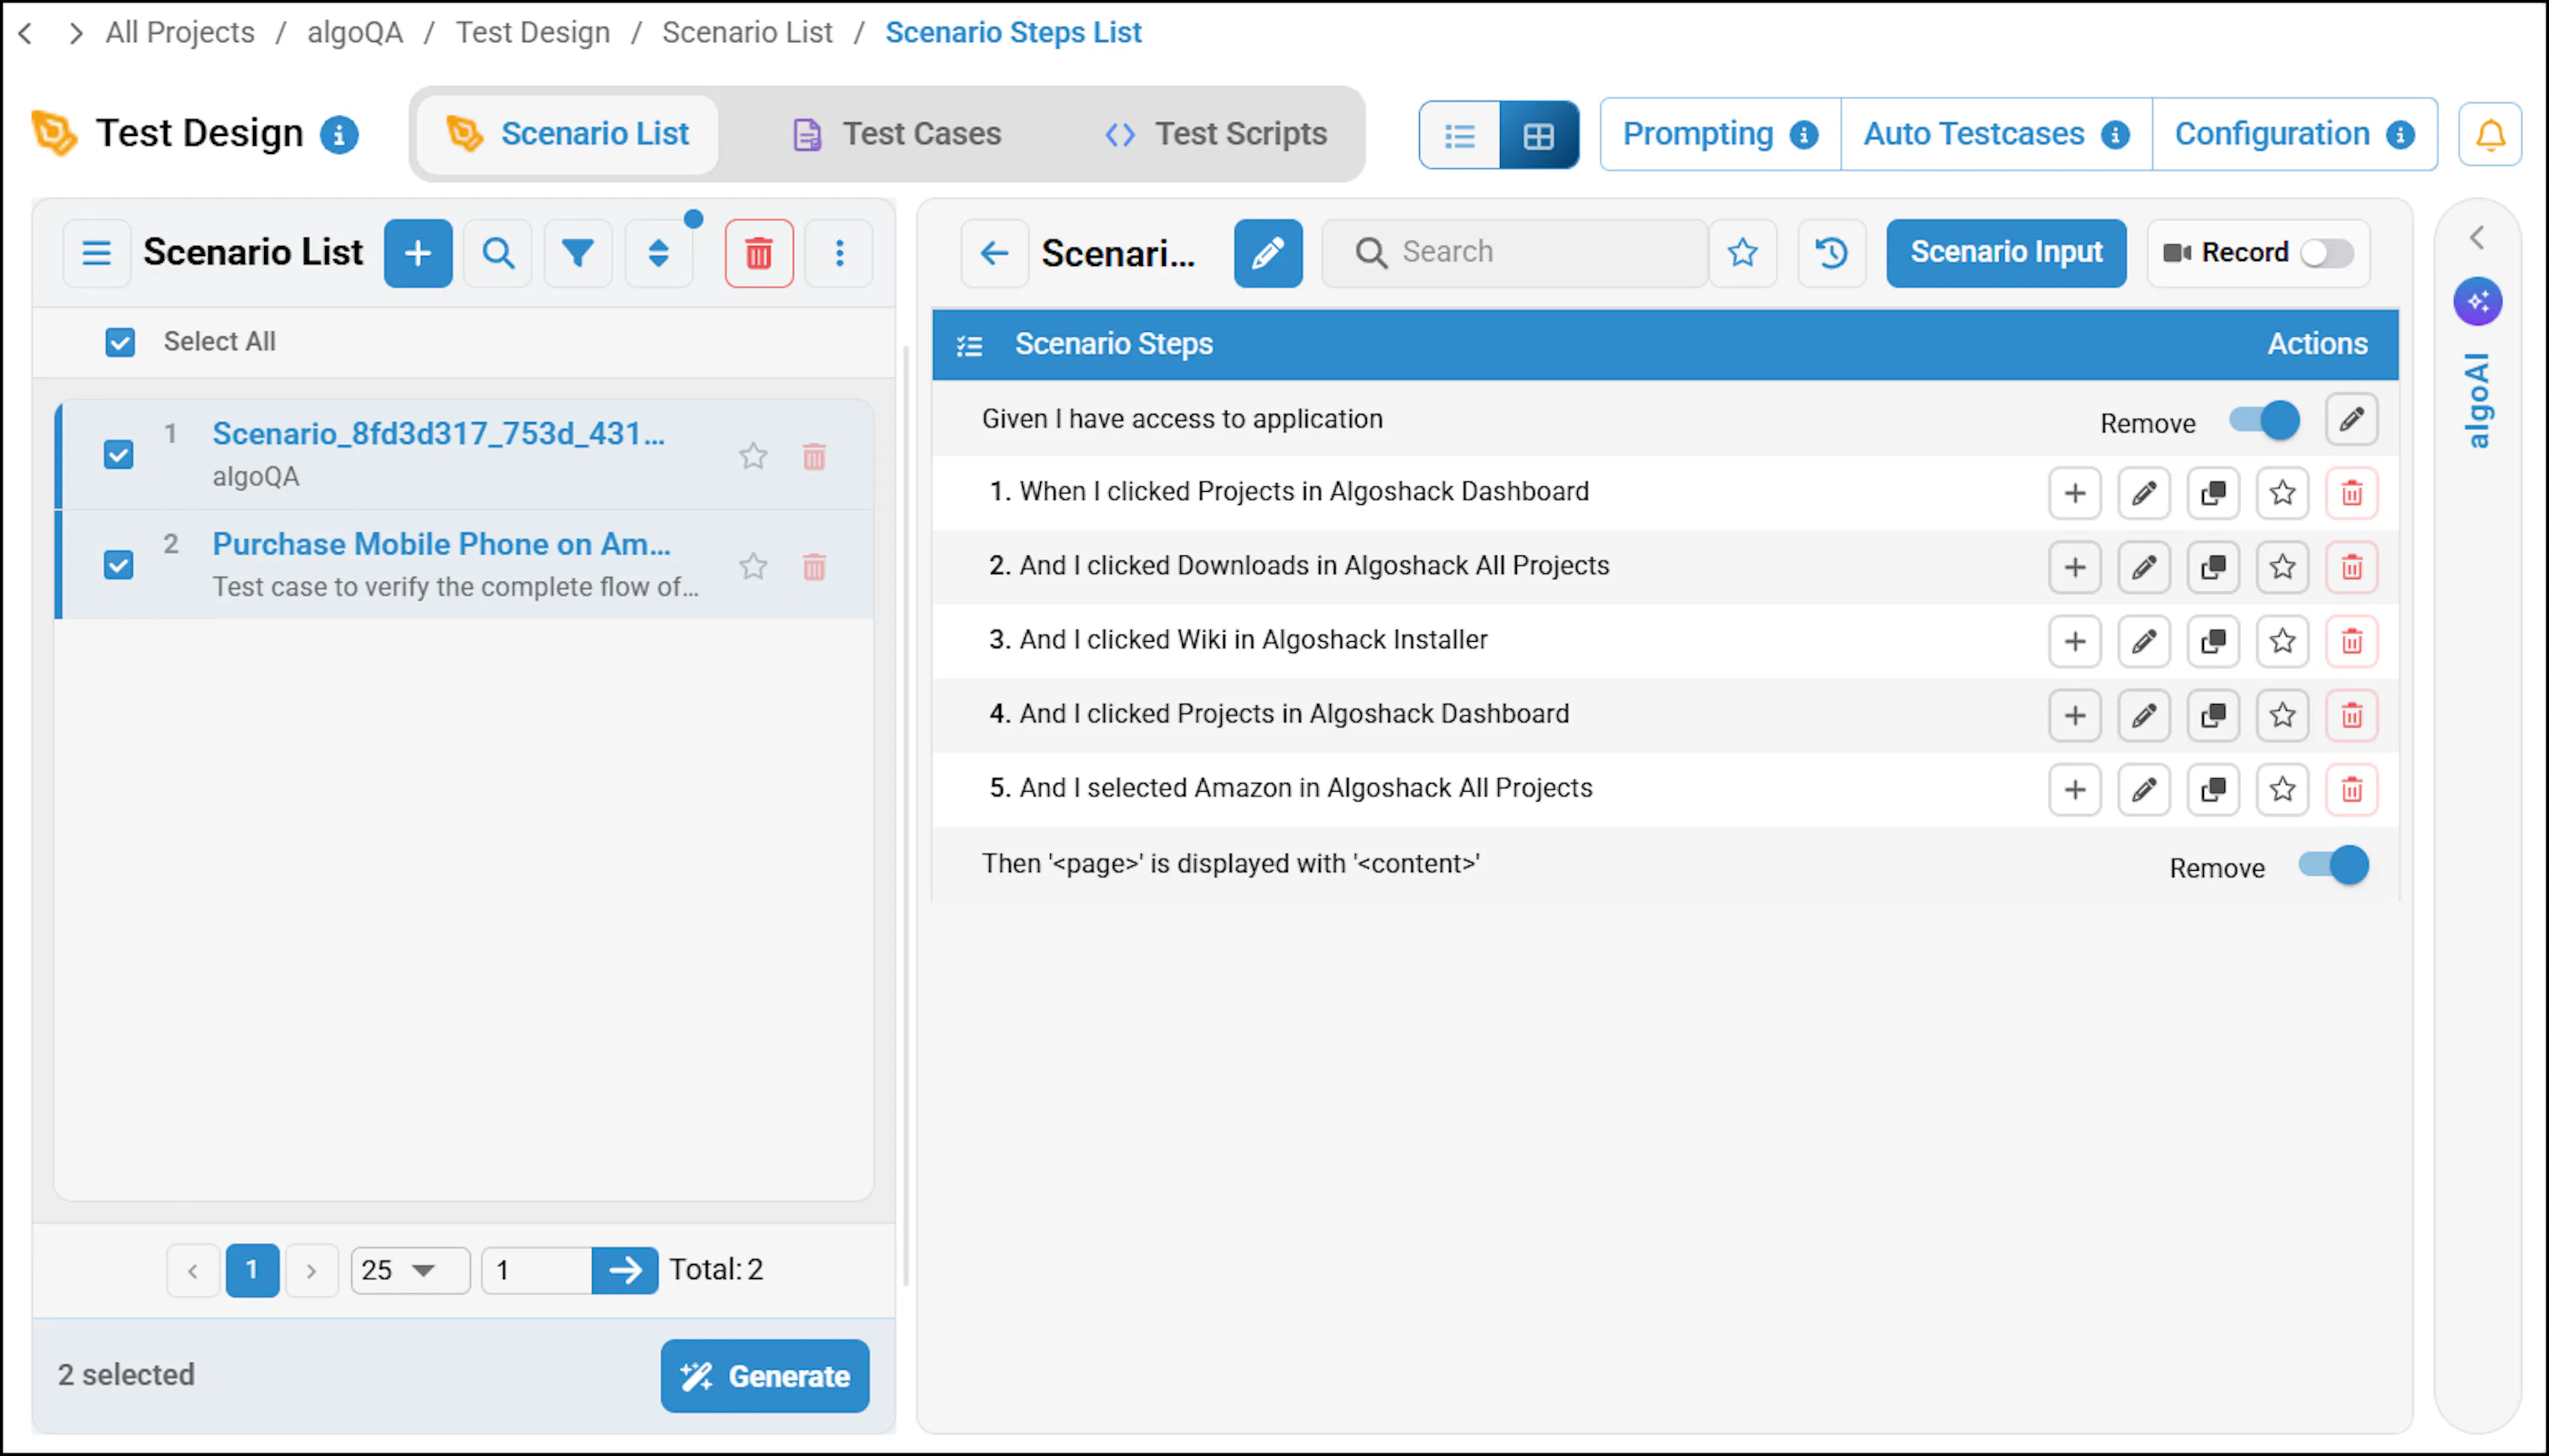Open scenario list search magnifier
This screenshot has width=2549, height=1456.
coord(498,253)
